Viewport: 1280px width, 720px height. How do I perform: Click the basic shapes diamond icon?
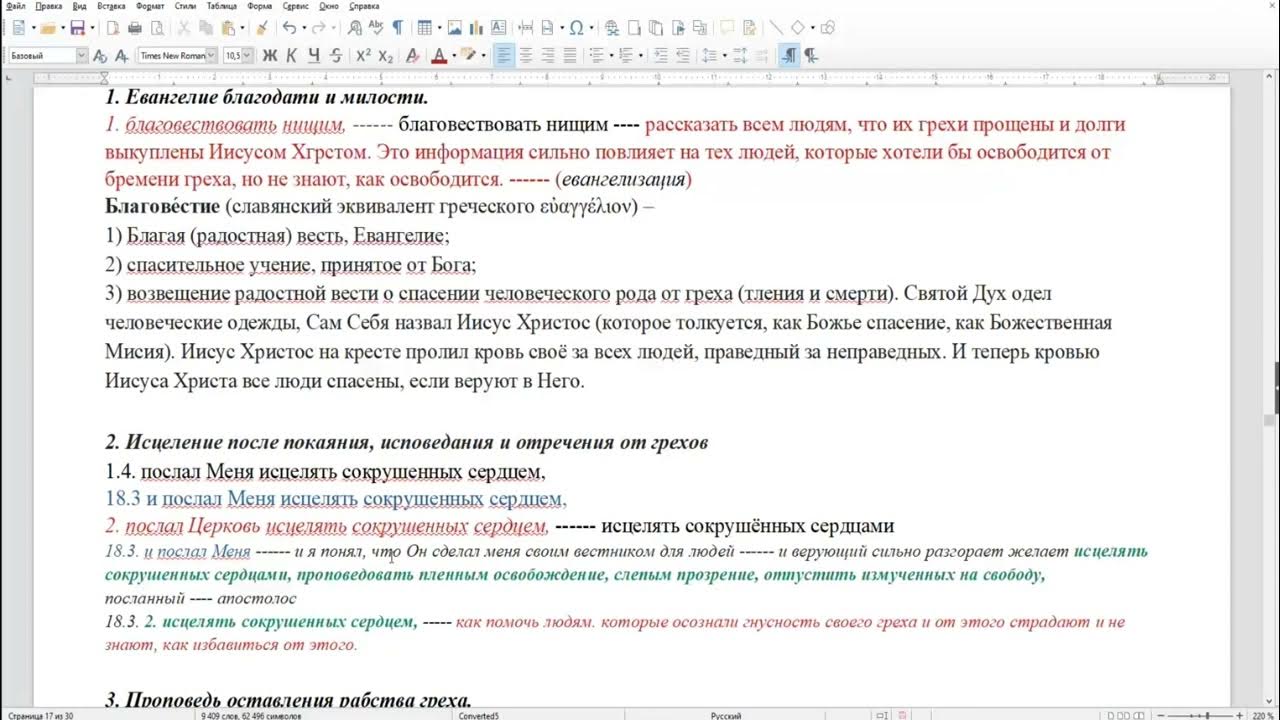[798, 28]
